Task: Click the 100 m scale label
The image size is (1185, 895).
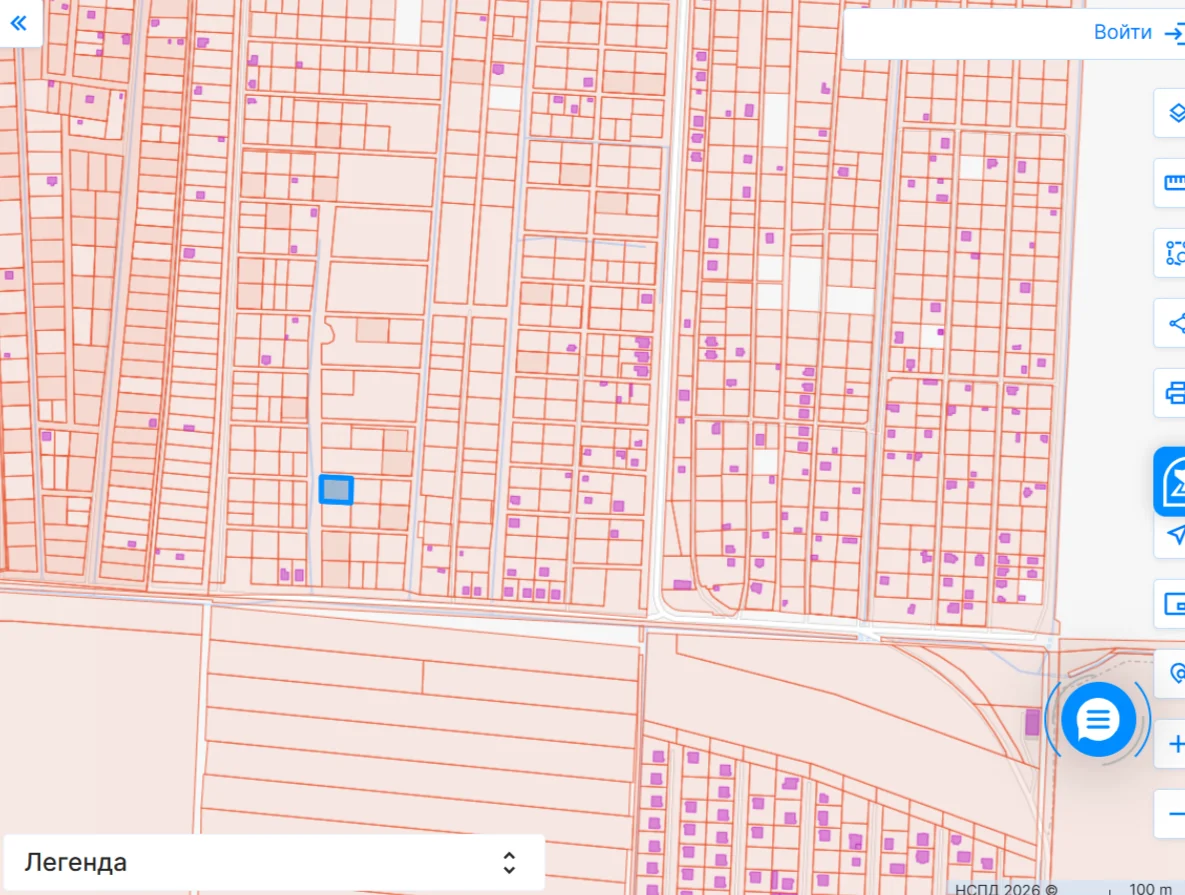Action: (1150, 888)
